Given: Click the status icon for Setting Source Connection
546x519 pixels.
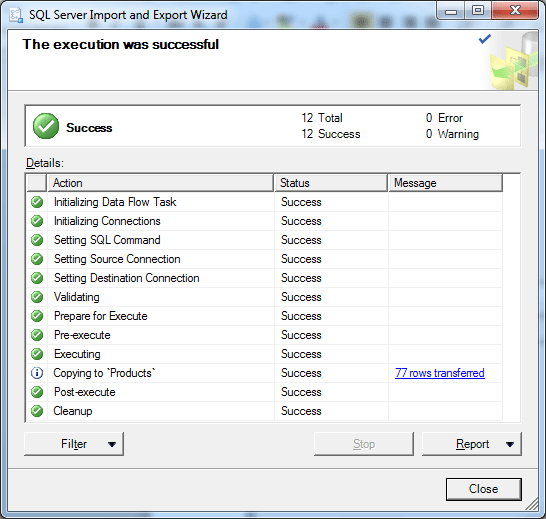Looking at the screenshot, I should click(37, 259).
